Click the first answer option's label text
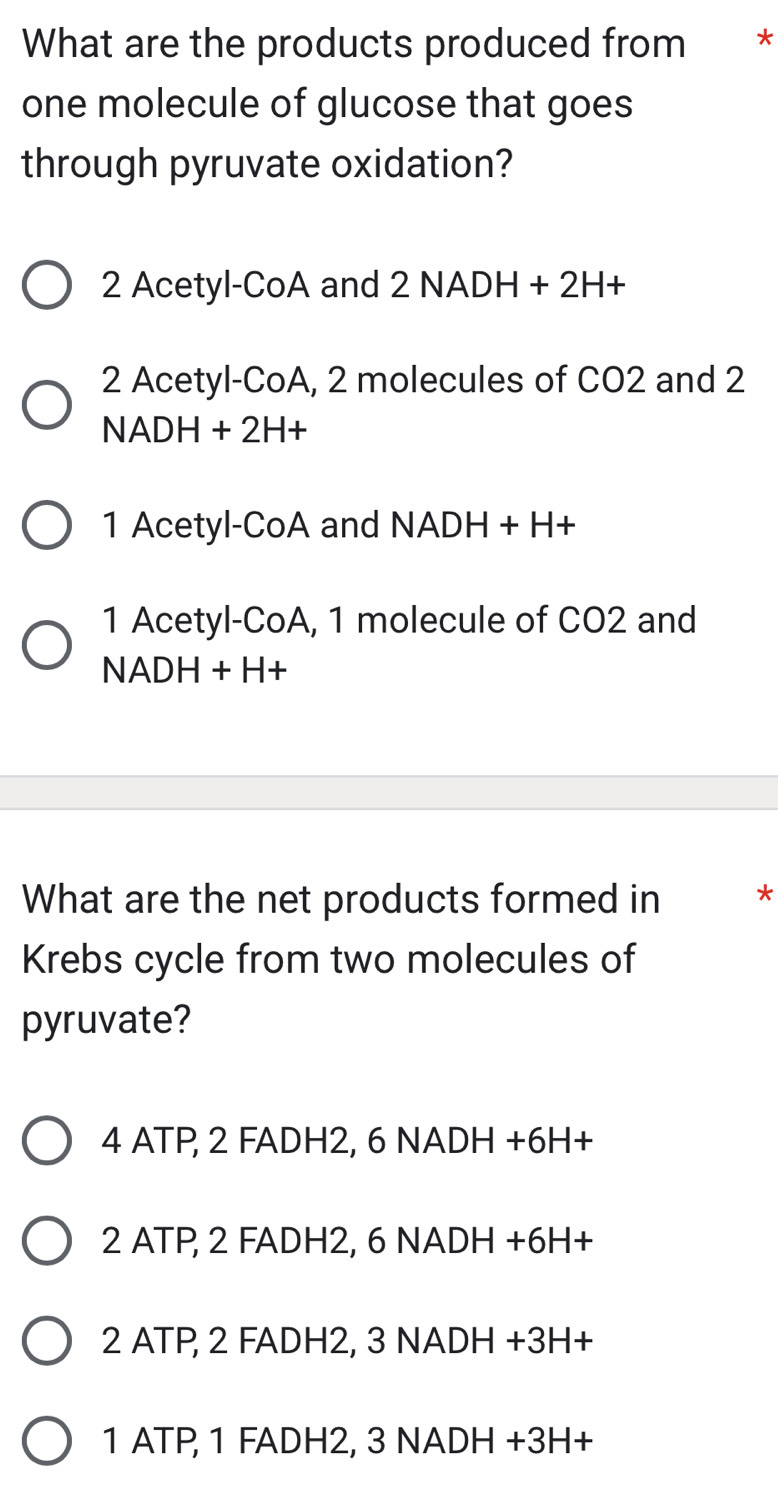 364,286
